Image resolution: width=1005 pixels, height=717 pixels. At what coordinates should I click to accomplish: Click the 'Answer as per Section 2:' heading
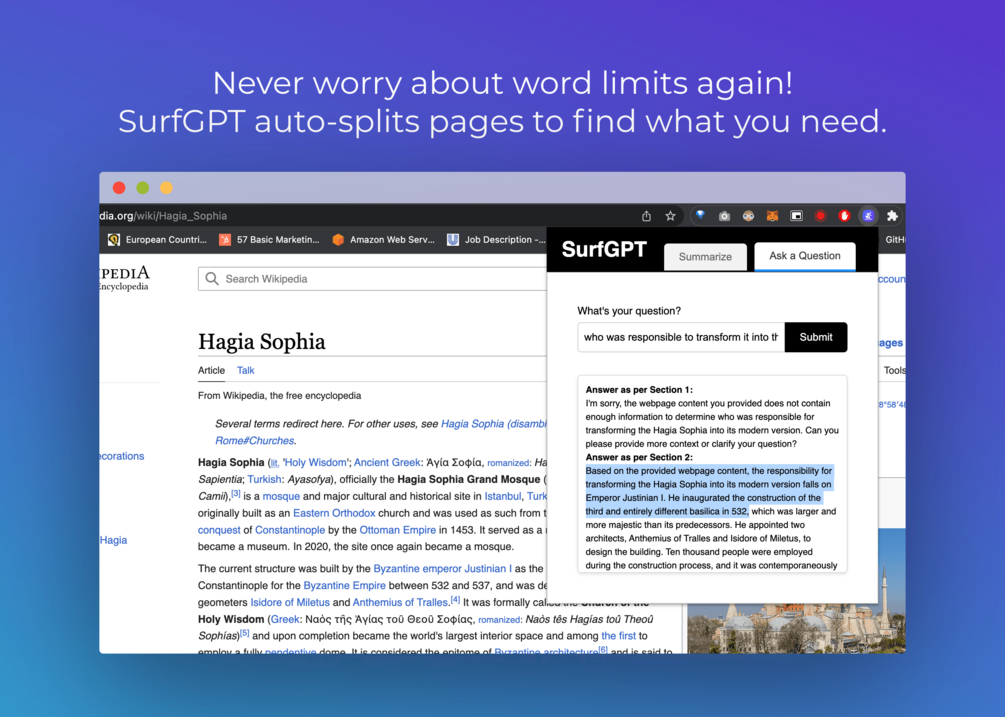coord(639,457)
